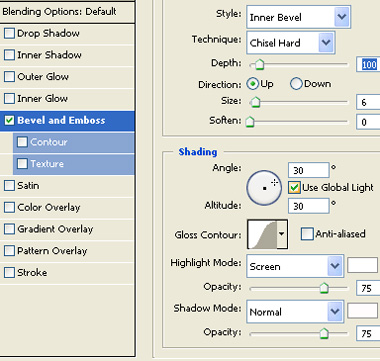Click the Depth slider handle
This screenshot has height=361, width=380.
259,64
